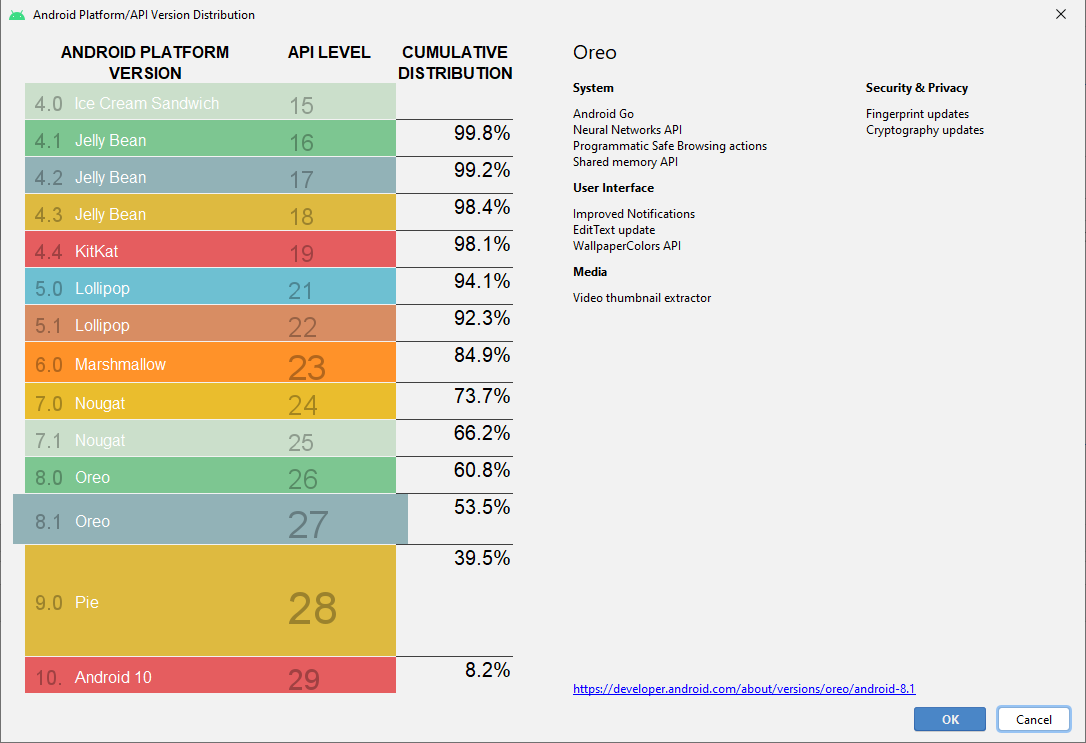Pick the 4.3 Jelly Bean version bar
Viewport: 1086px width, 743px height.
(x=210, y=214)
